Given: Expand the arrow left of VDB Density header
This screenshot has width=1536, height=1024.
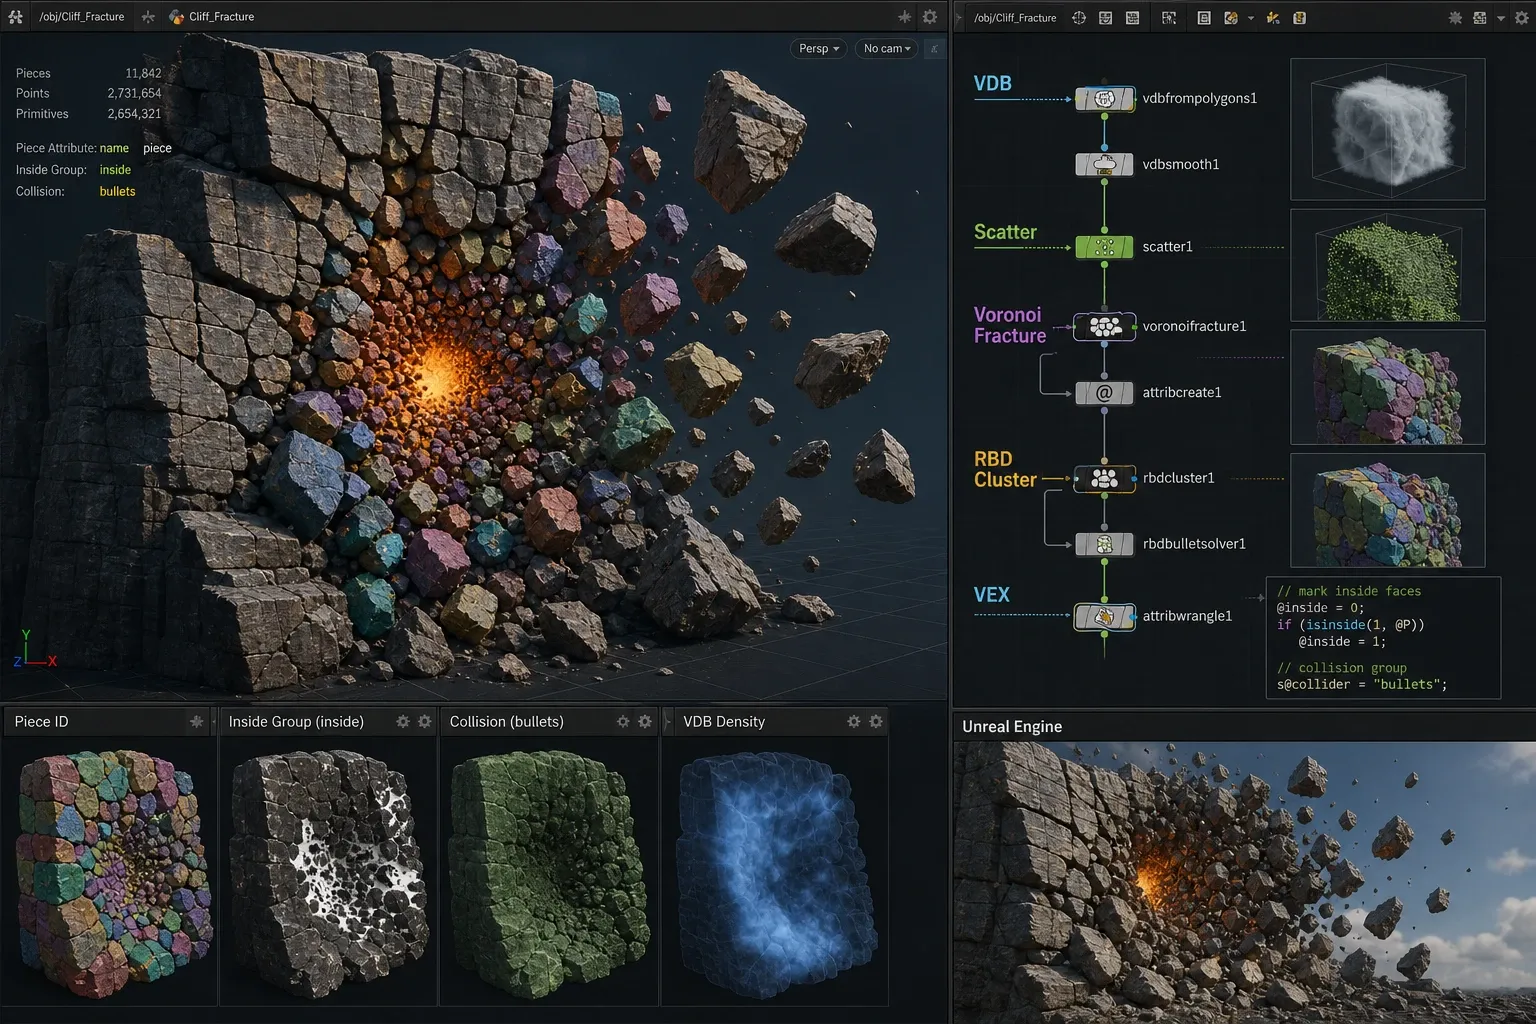Looking at the screenshot, I should click(668, 721).
